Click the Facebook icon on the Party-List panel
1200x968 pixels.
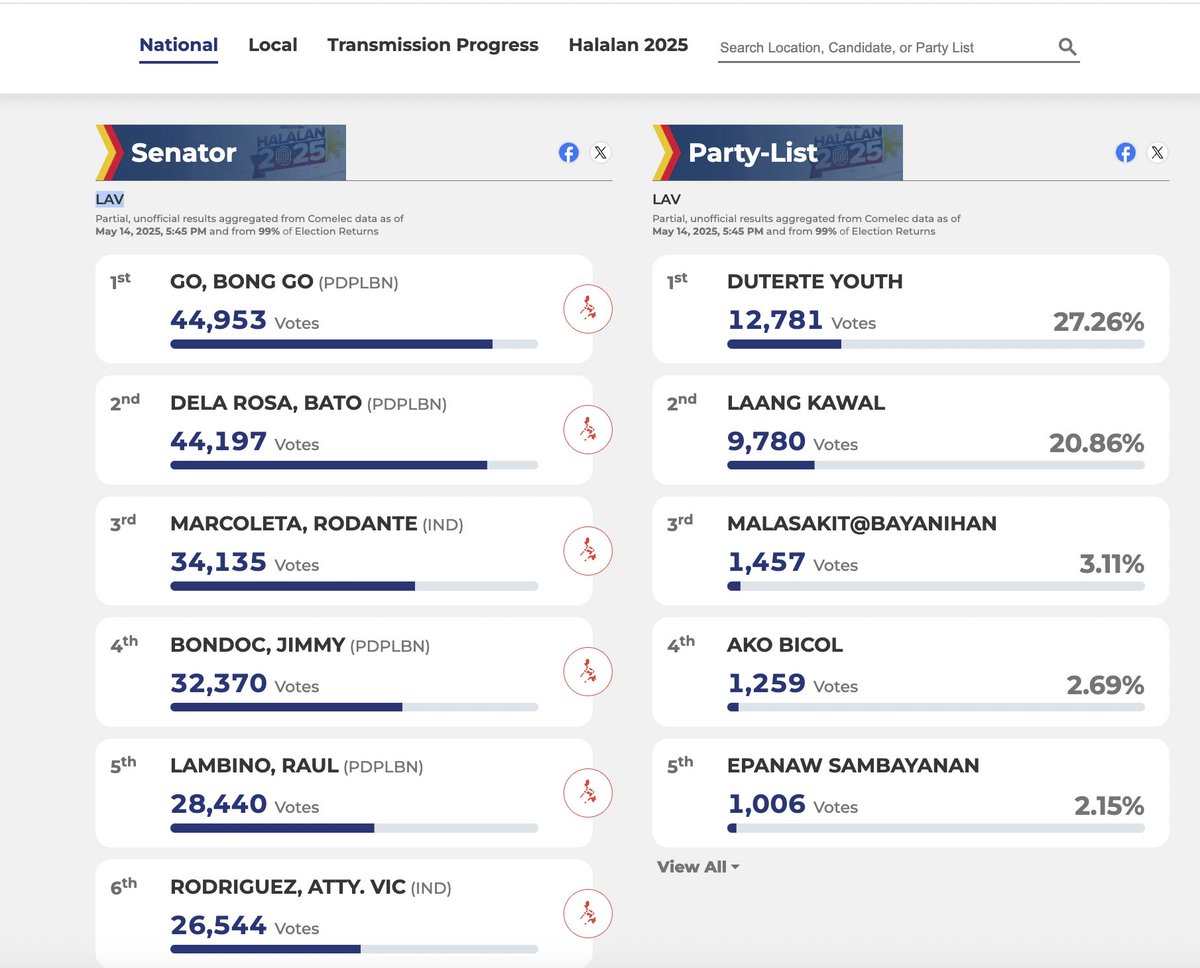click(x=1125, y=152)
